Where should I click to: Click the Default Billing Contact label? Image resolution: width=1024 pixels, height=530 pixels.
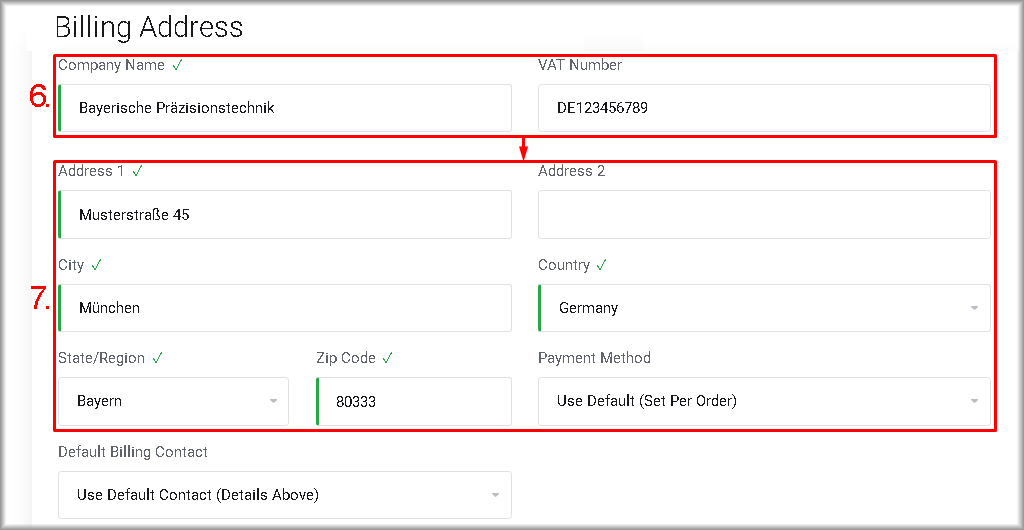click(133, 452)
